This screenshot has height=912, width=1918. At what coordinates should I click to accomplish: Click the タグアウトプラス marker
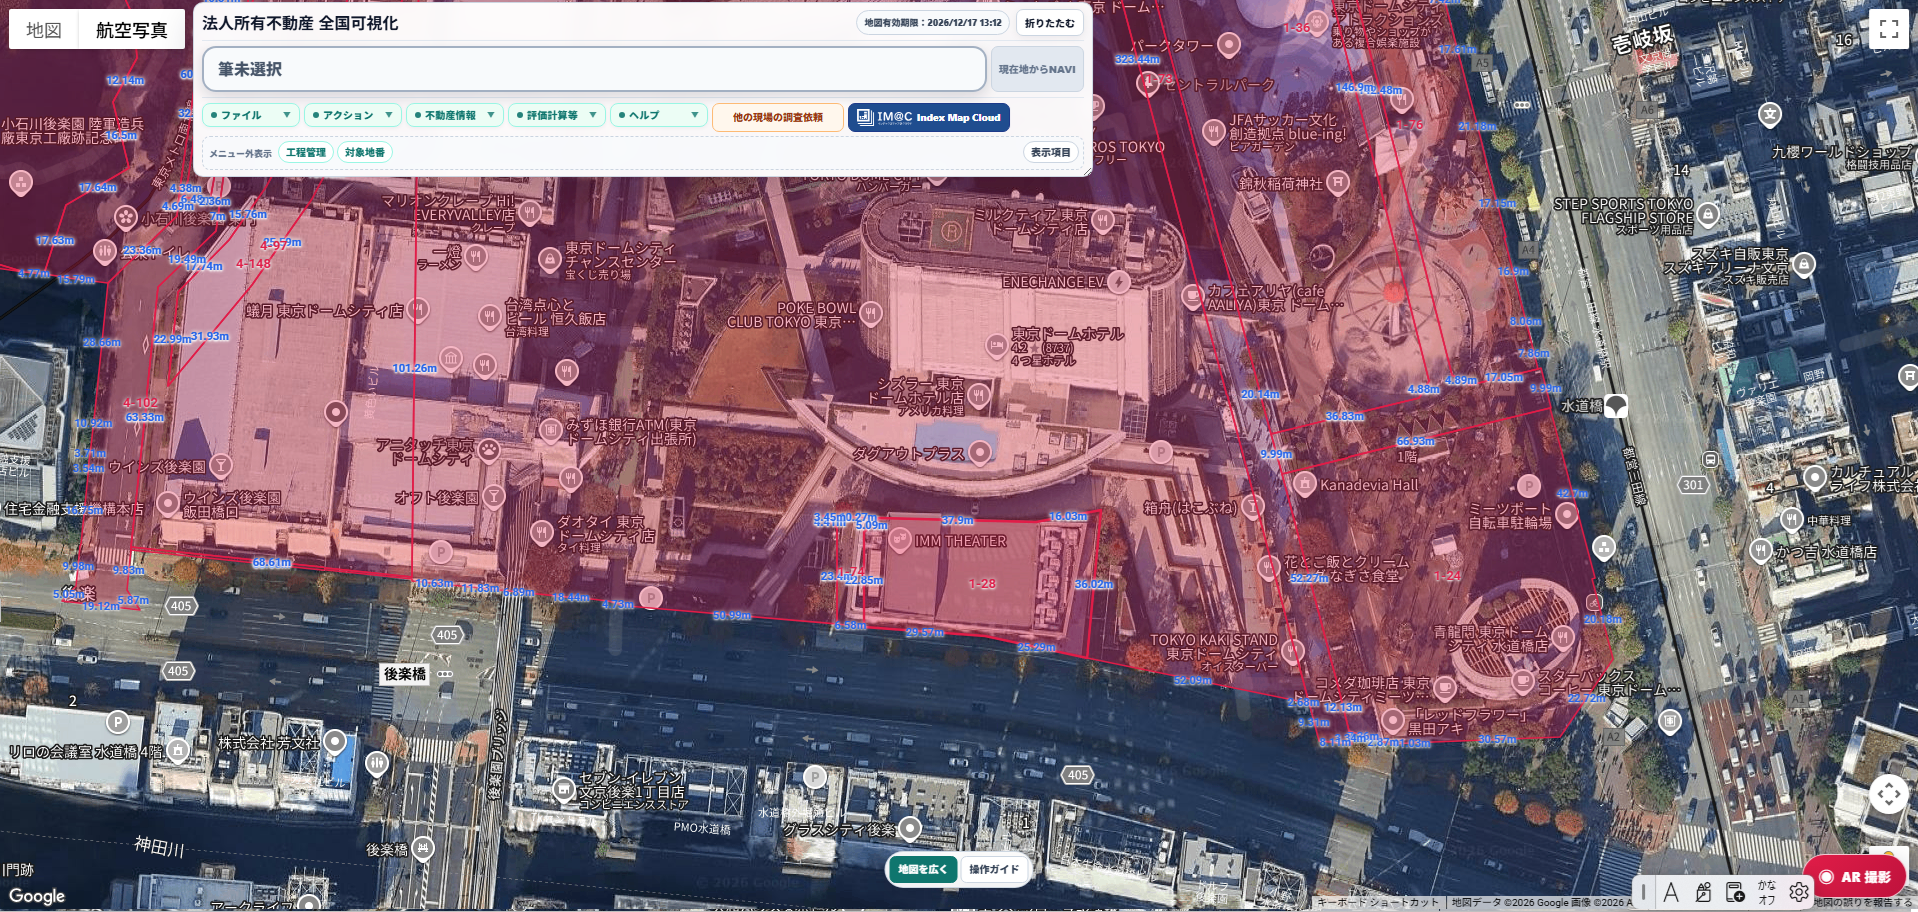tap(980, 452)
